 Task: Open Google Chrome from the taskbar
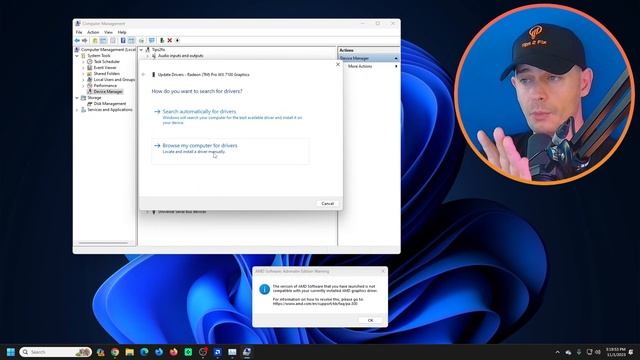click(x=115, y=352)
